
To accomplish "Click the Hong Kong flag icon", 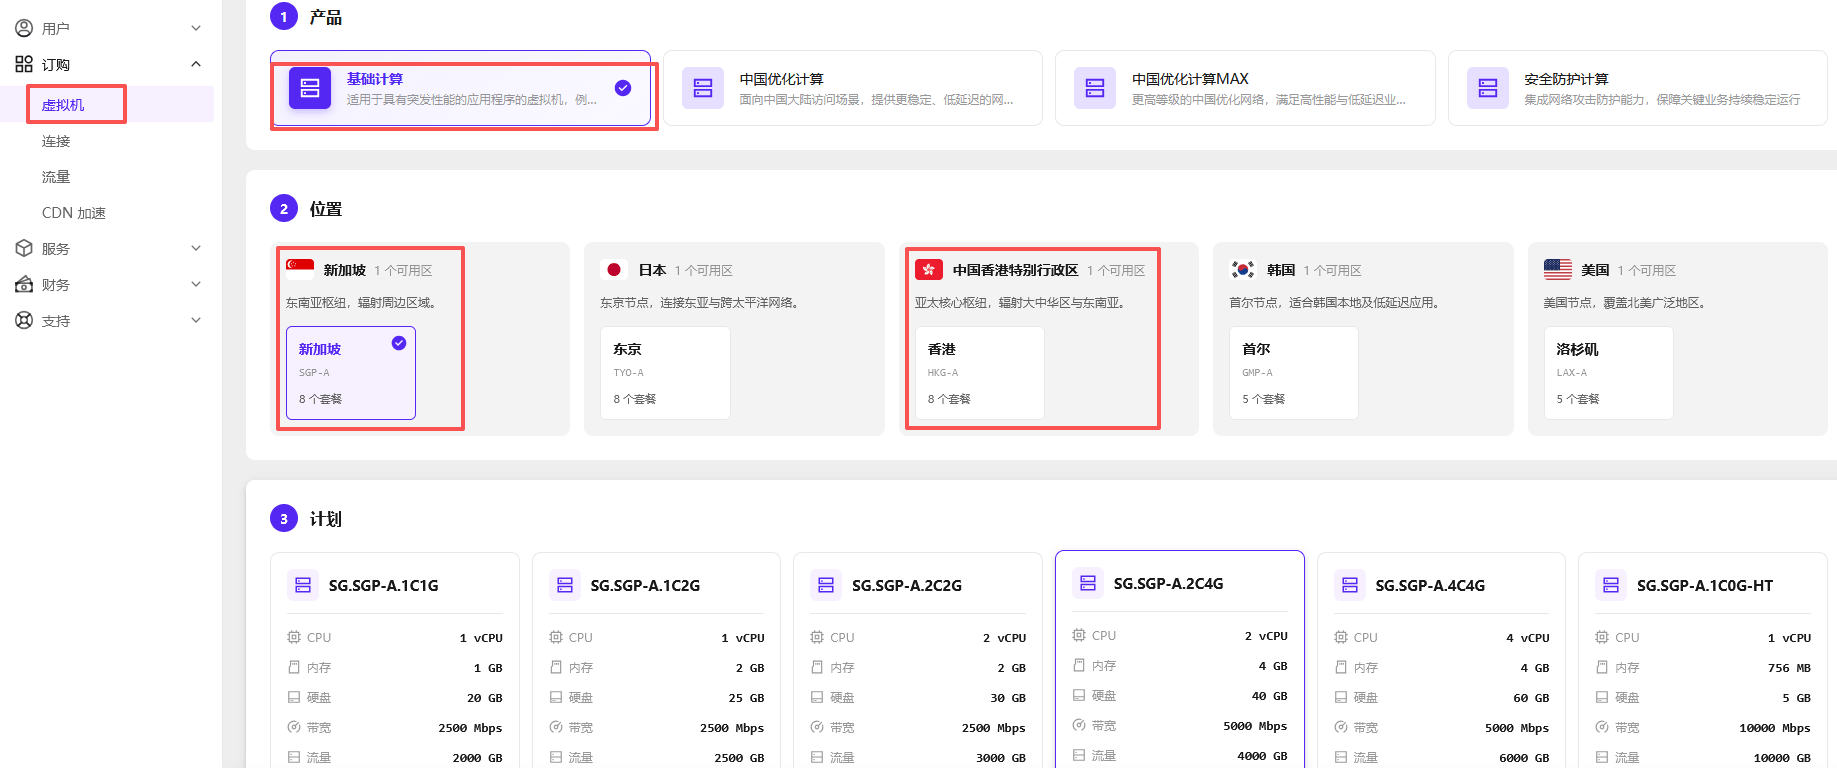I will (929, 270).
